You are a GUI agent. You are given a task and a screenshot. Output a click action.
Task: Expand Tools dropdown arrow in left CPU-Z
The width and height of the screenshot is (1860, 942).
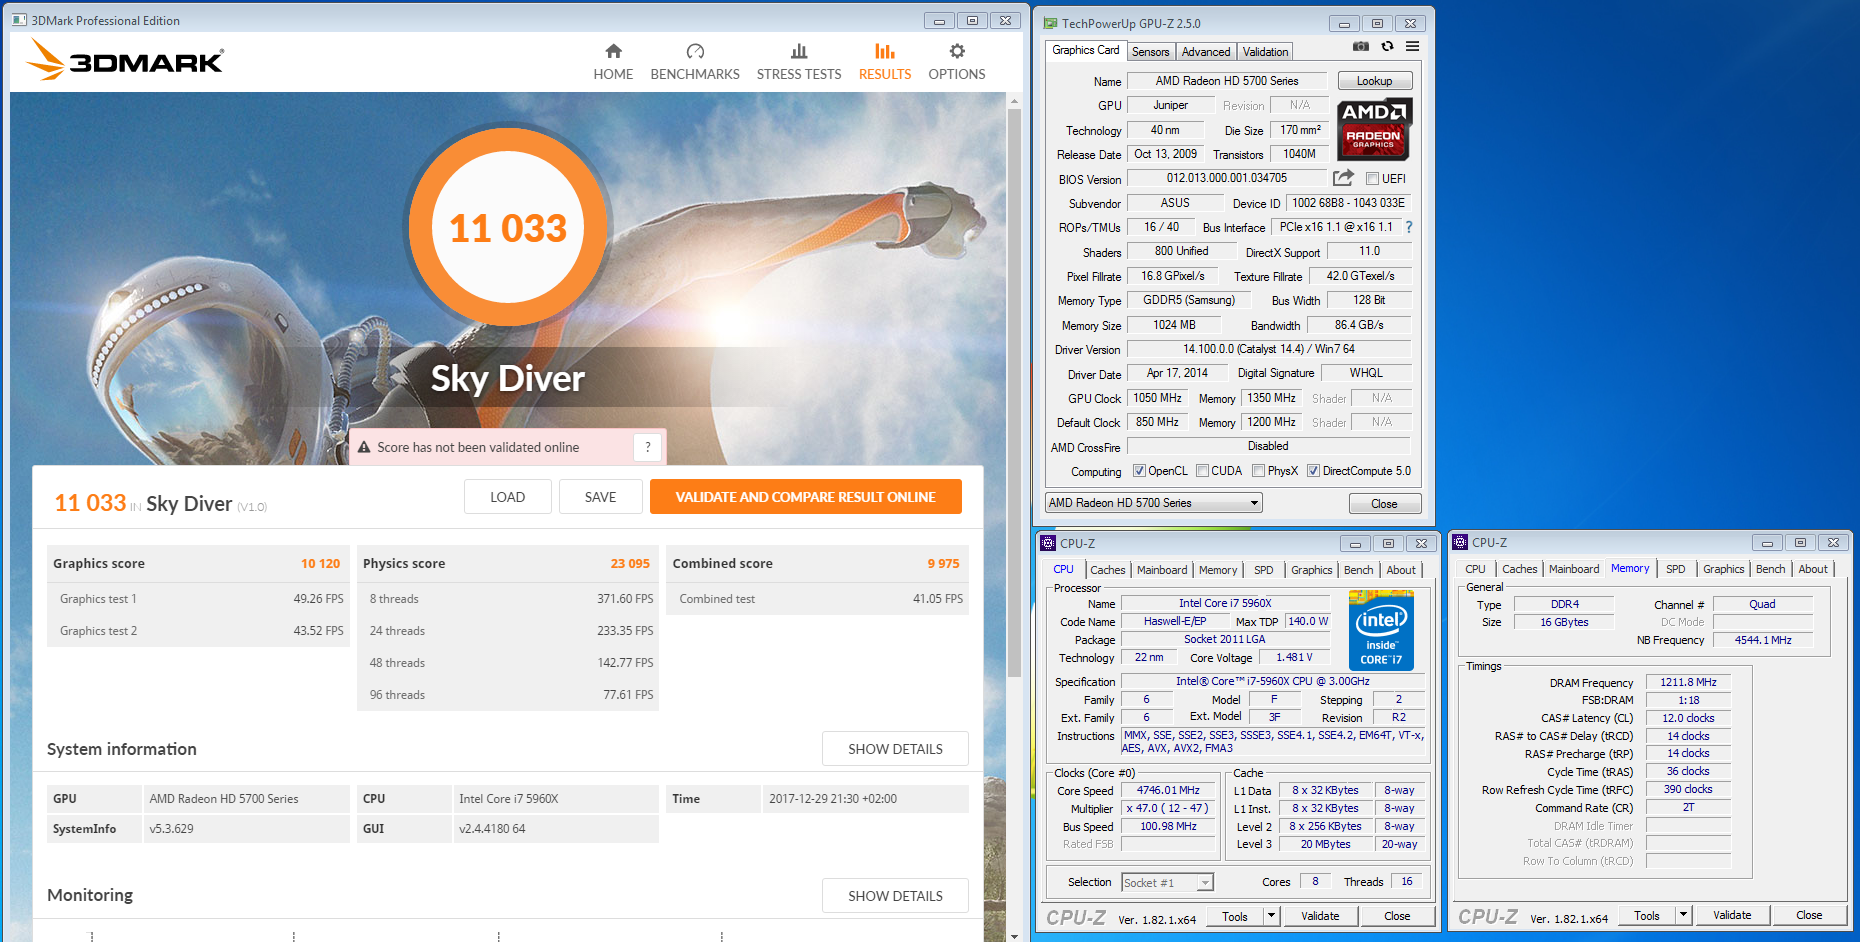pyautogui.click(x=1271, y=916)
